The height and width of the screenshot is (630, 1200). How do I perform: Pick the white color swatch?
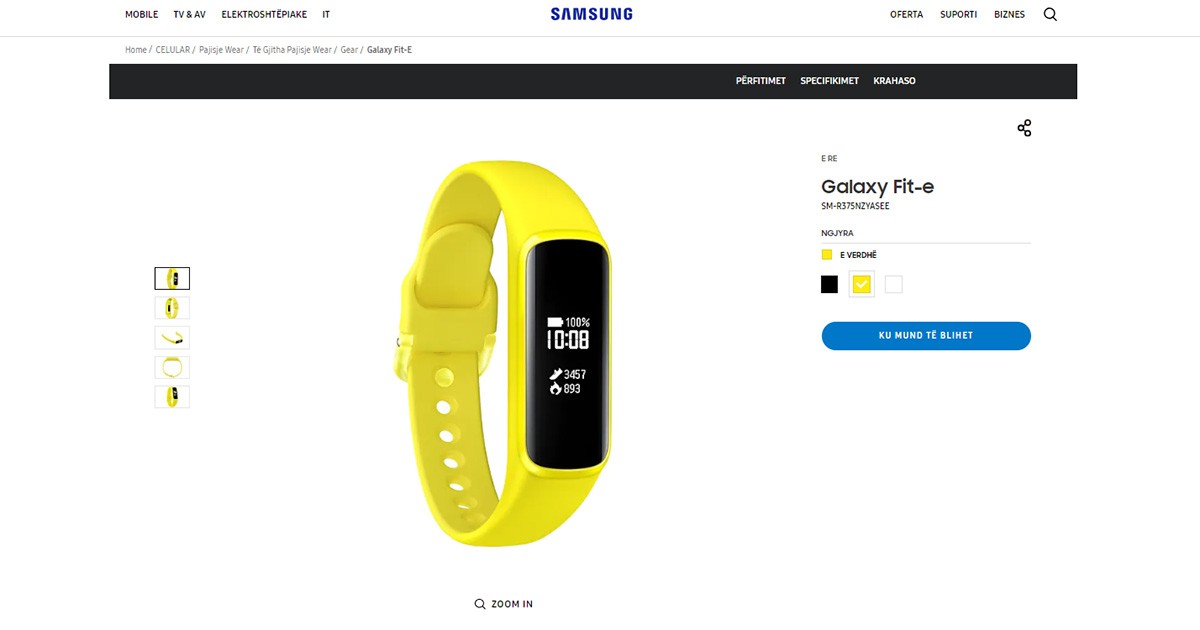point(894,285)
